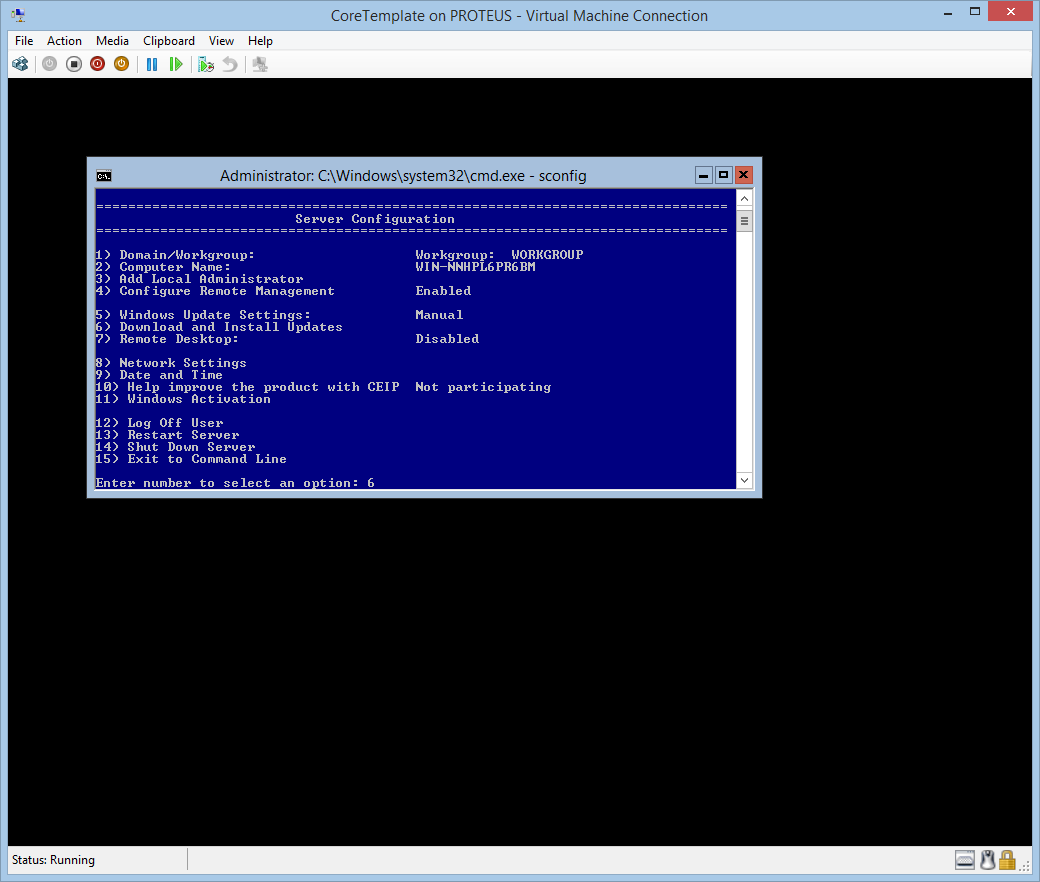Click the cmd.exe window system menu icon

(104, 176)
